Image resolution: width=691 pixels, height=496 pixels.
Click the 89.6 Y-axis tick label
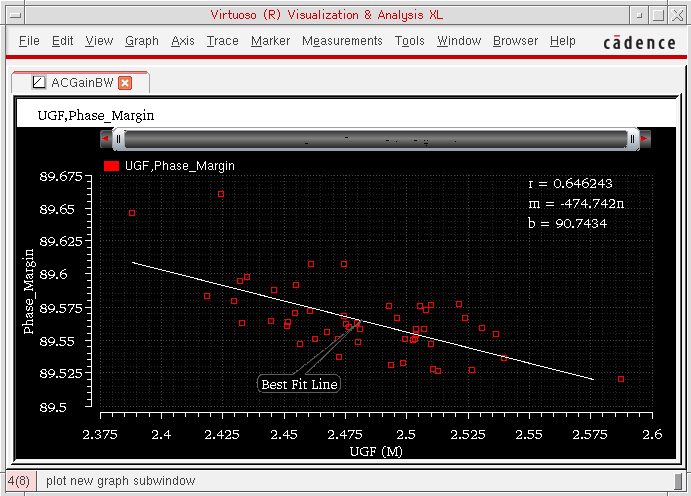(53, 274)
